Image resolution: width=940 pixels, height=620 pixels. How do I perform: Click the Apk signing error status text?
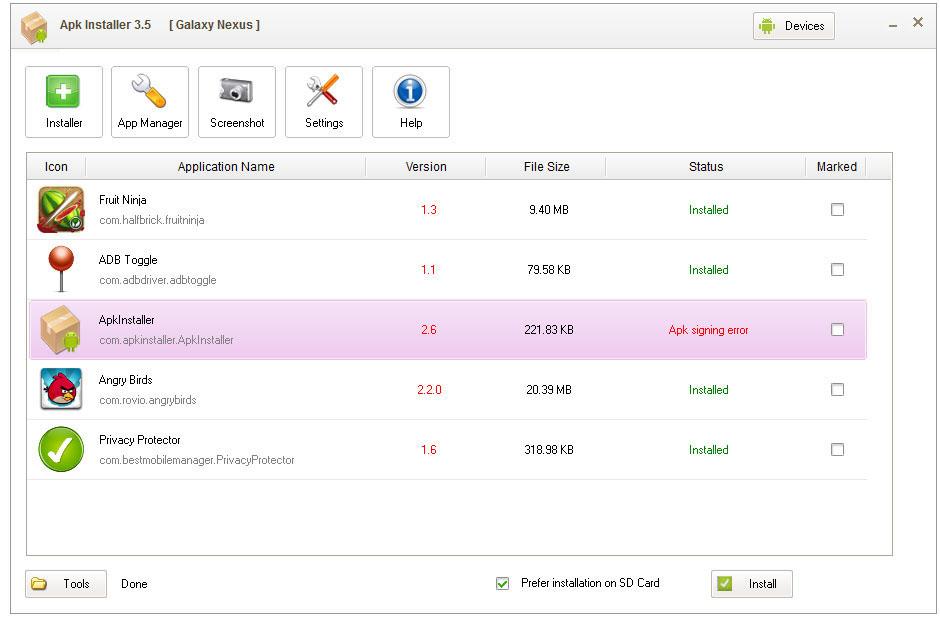708,329
